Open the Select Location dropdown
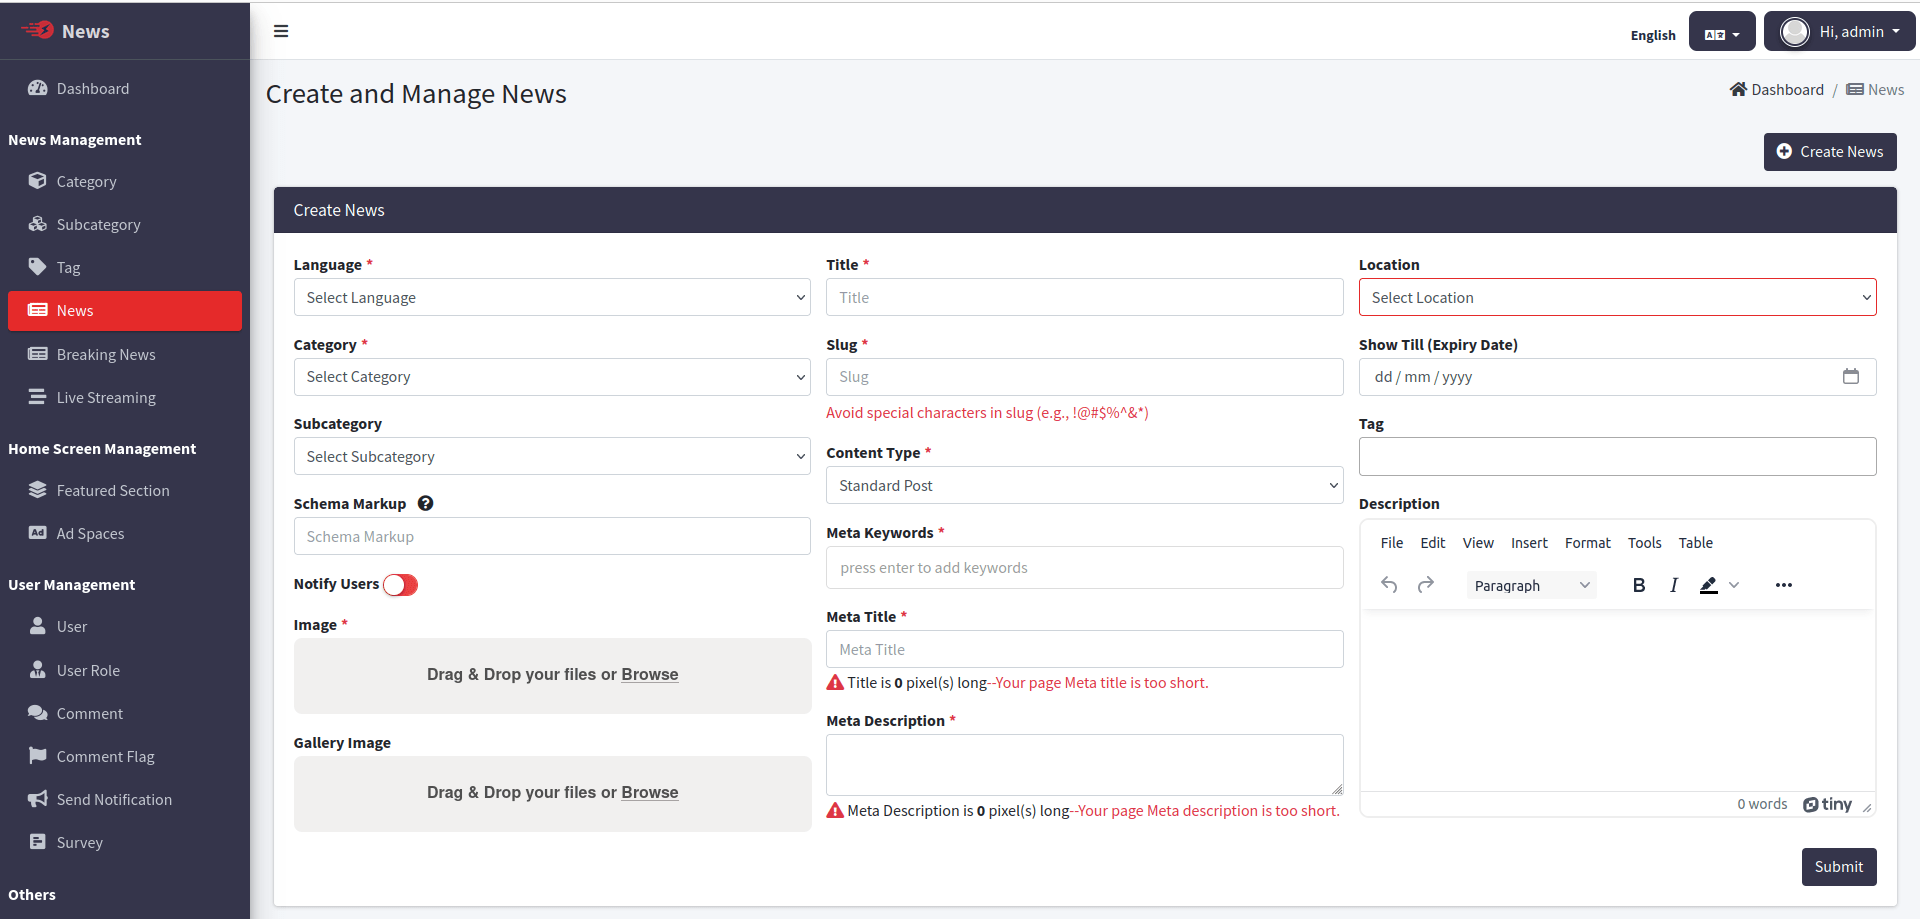The width and height of the screenshot is (1920, 919). (x=1616, y=298)
